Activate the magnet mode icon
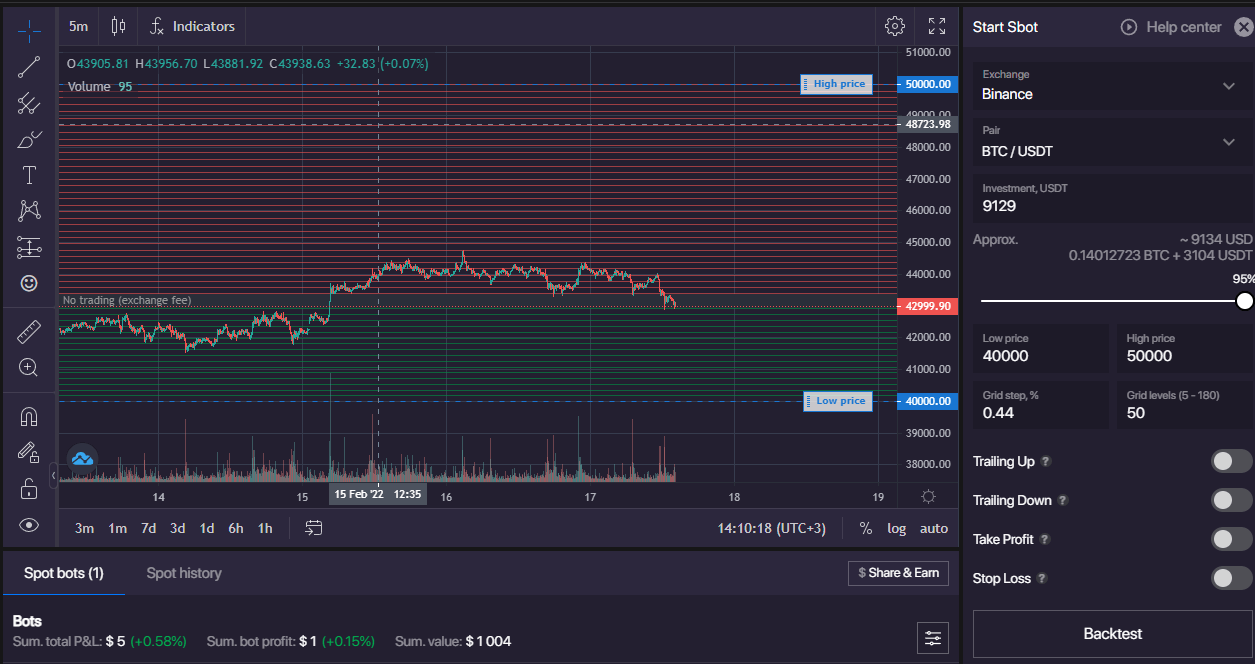This screenshot has height=664, width=1255. coord(29,416)
